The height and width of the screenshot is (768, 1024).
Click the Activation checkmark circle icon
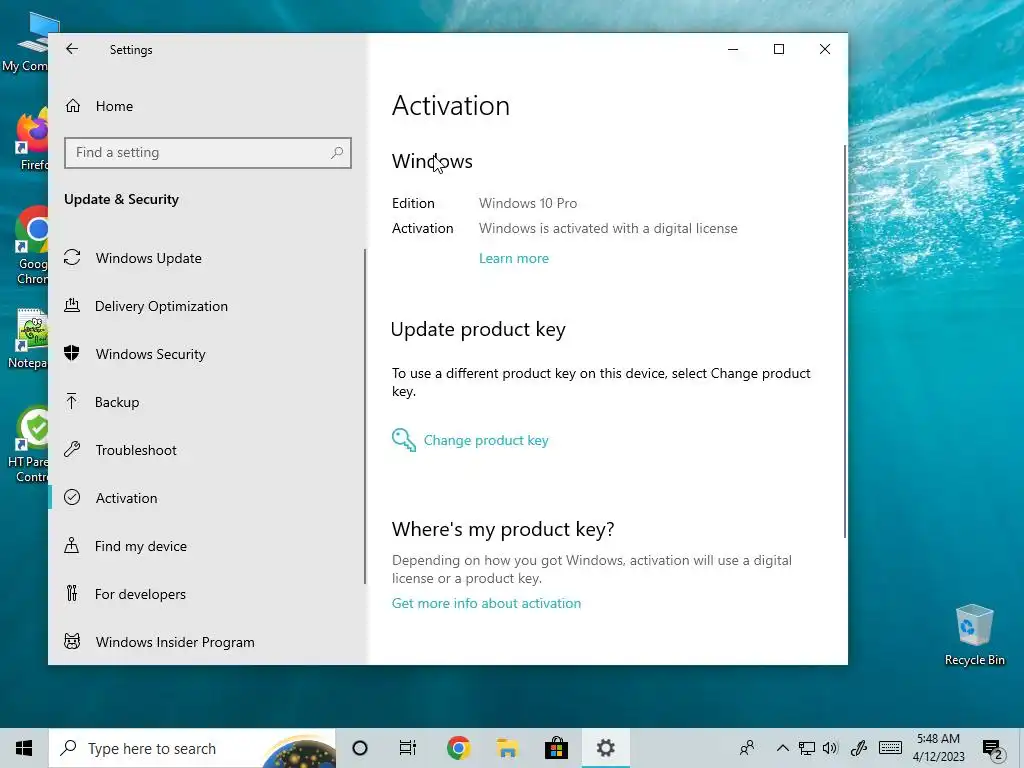click(x=72, y=498)
